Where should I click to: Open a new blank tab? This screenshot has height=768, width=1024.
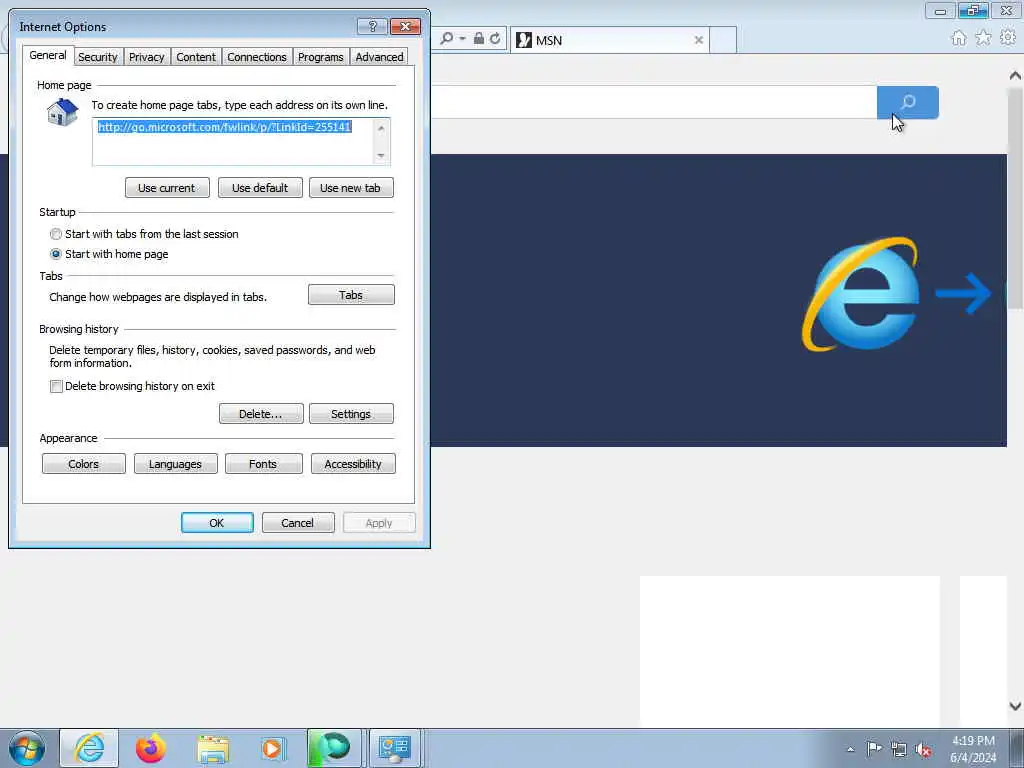coord(723,40)
